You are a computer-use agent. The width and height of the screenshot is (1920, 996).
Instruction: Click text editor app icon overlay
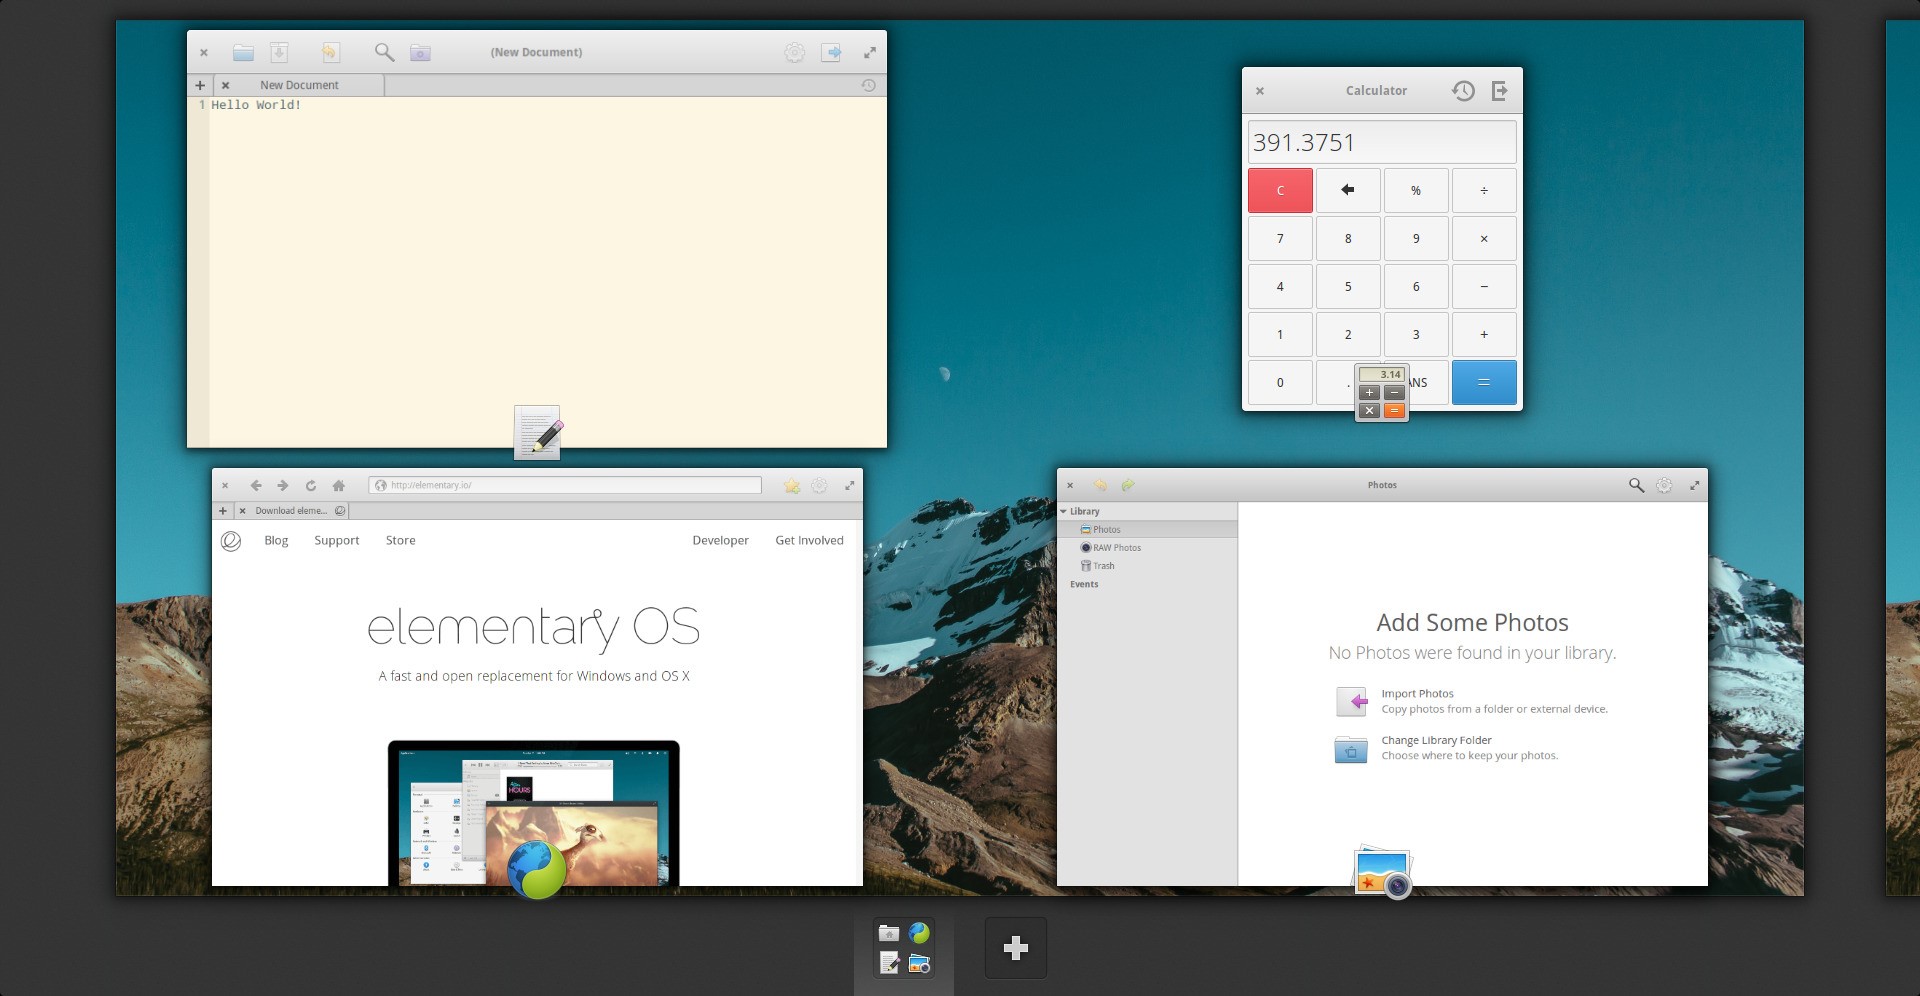coord(538,433)
